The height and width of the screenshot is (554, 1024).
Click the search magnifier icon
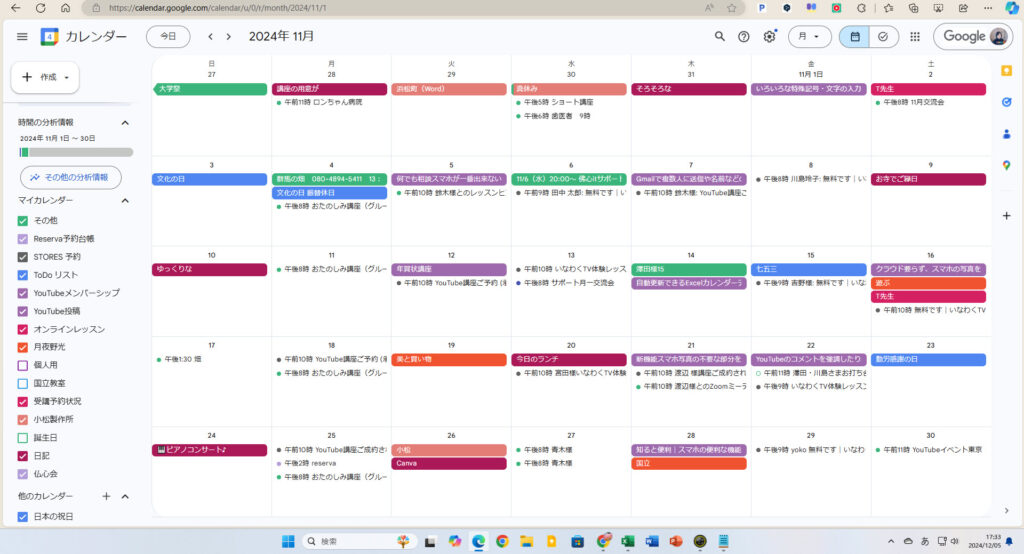coord(720,36)
